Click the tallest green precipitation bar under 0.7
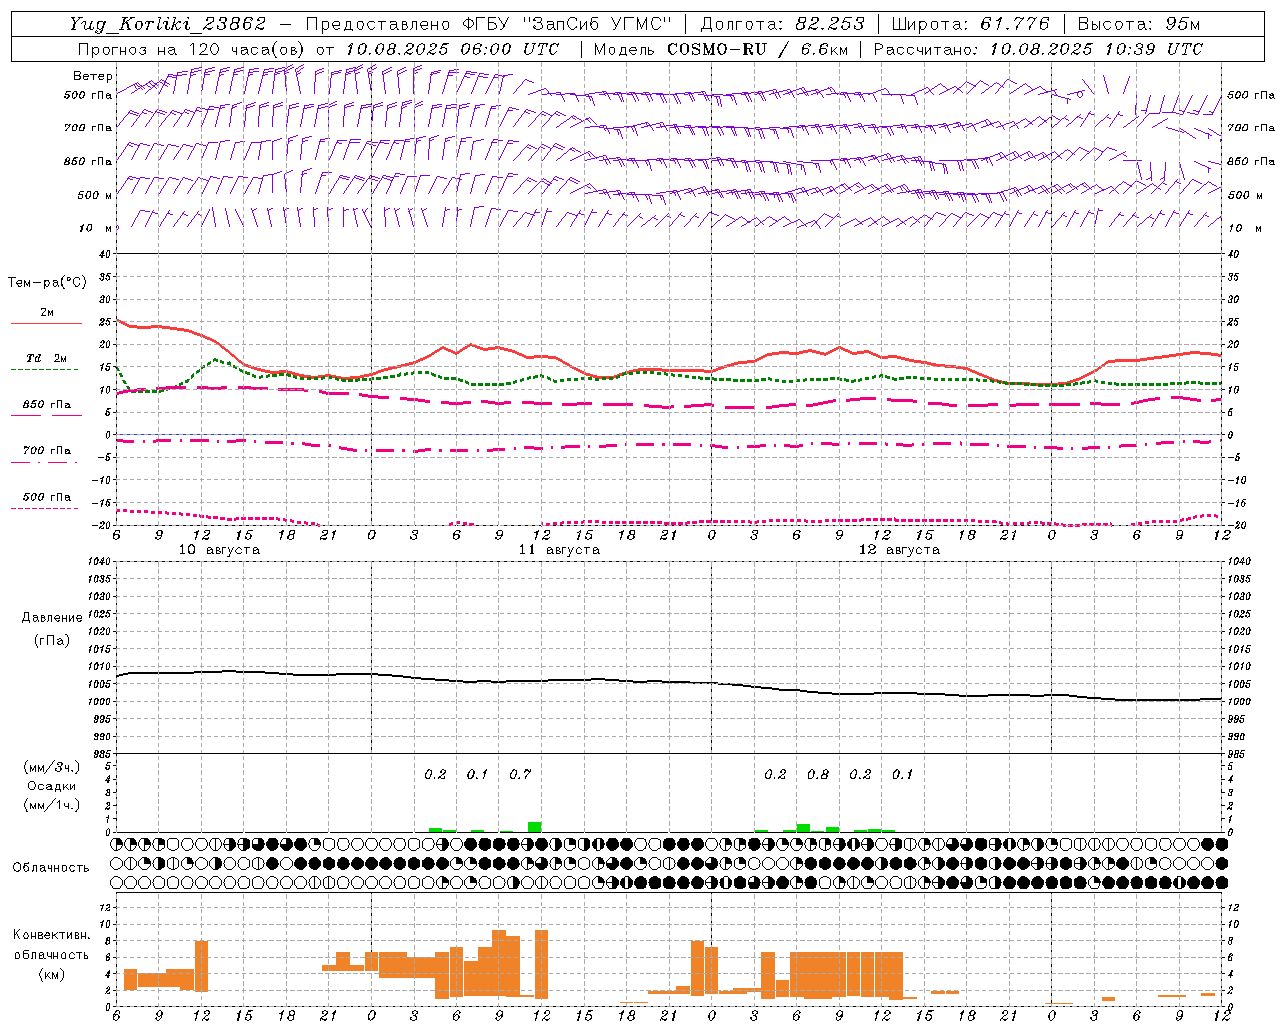 (x=535, y=827)
